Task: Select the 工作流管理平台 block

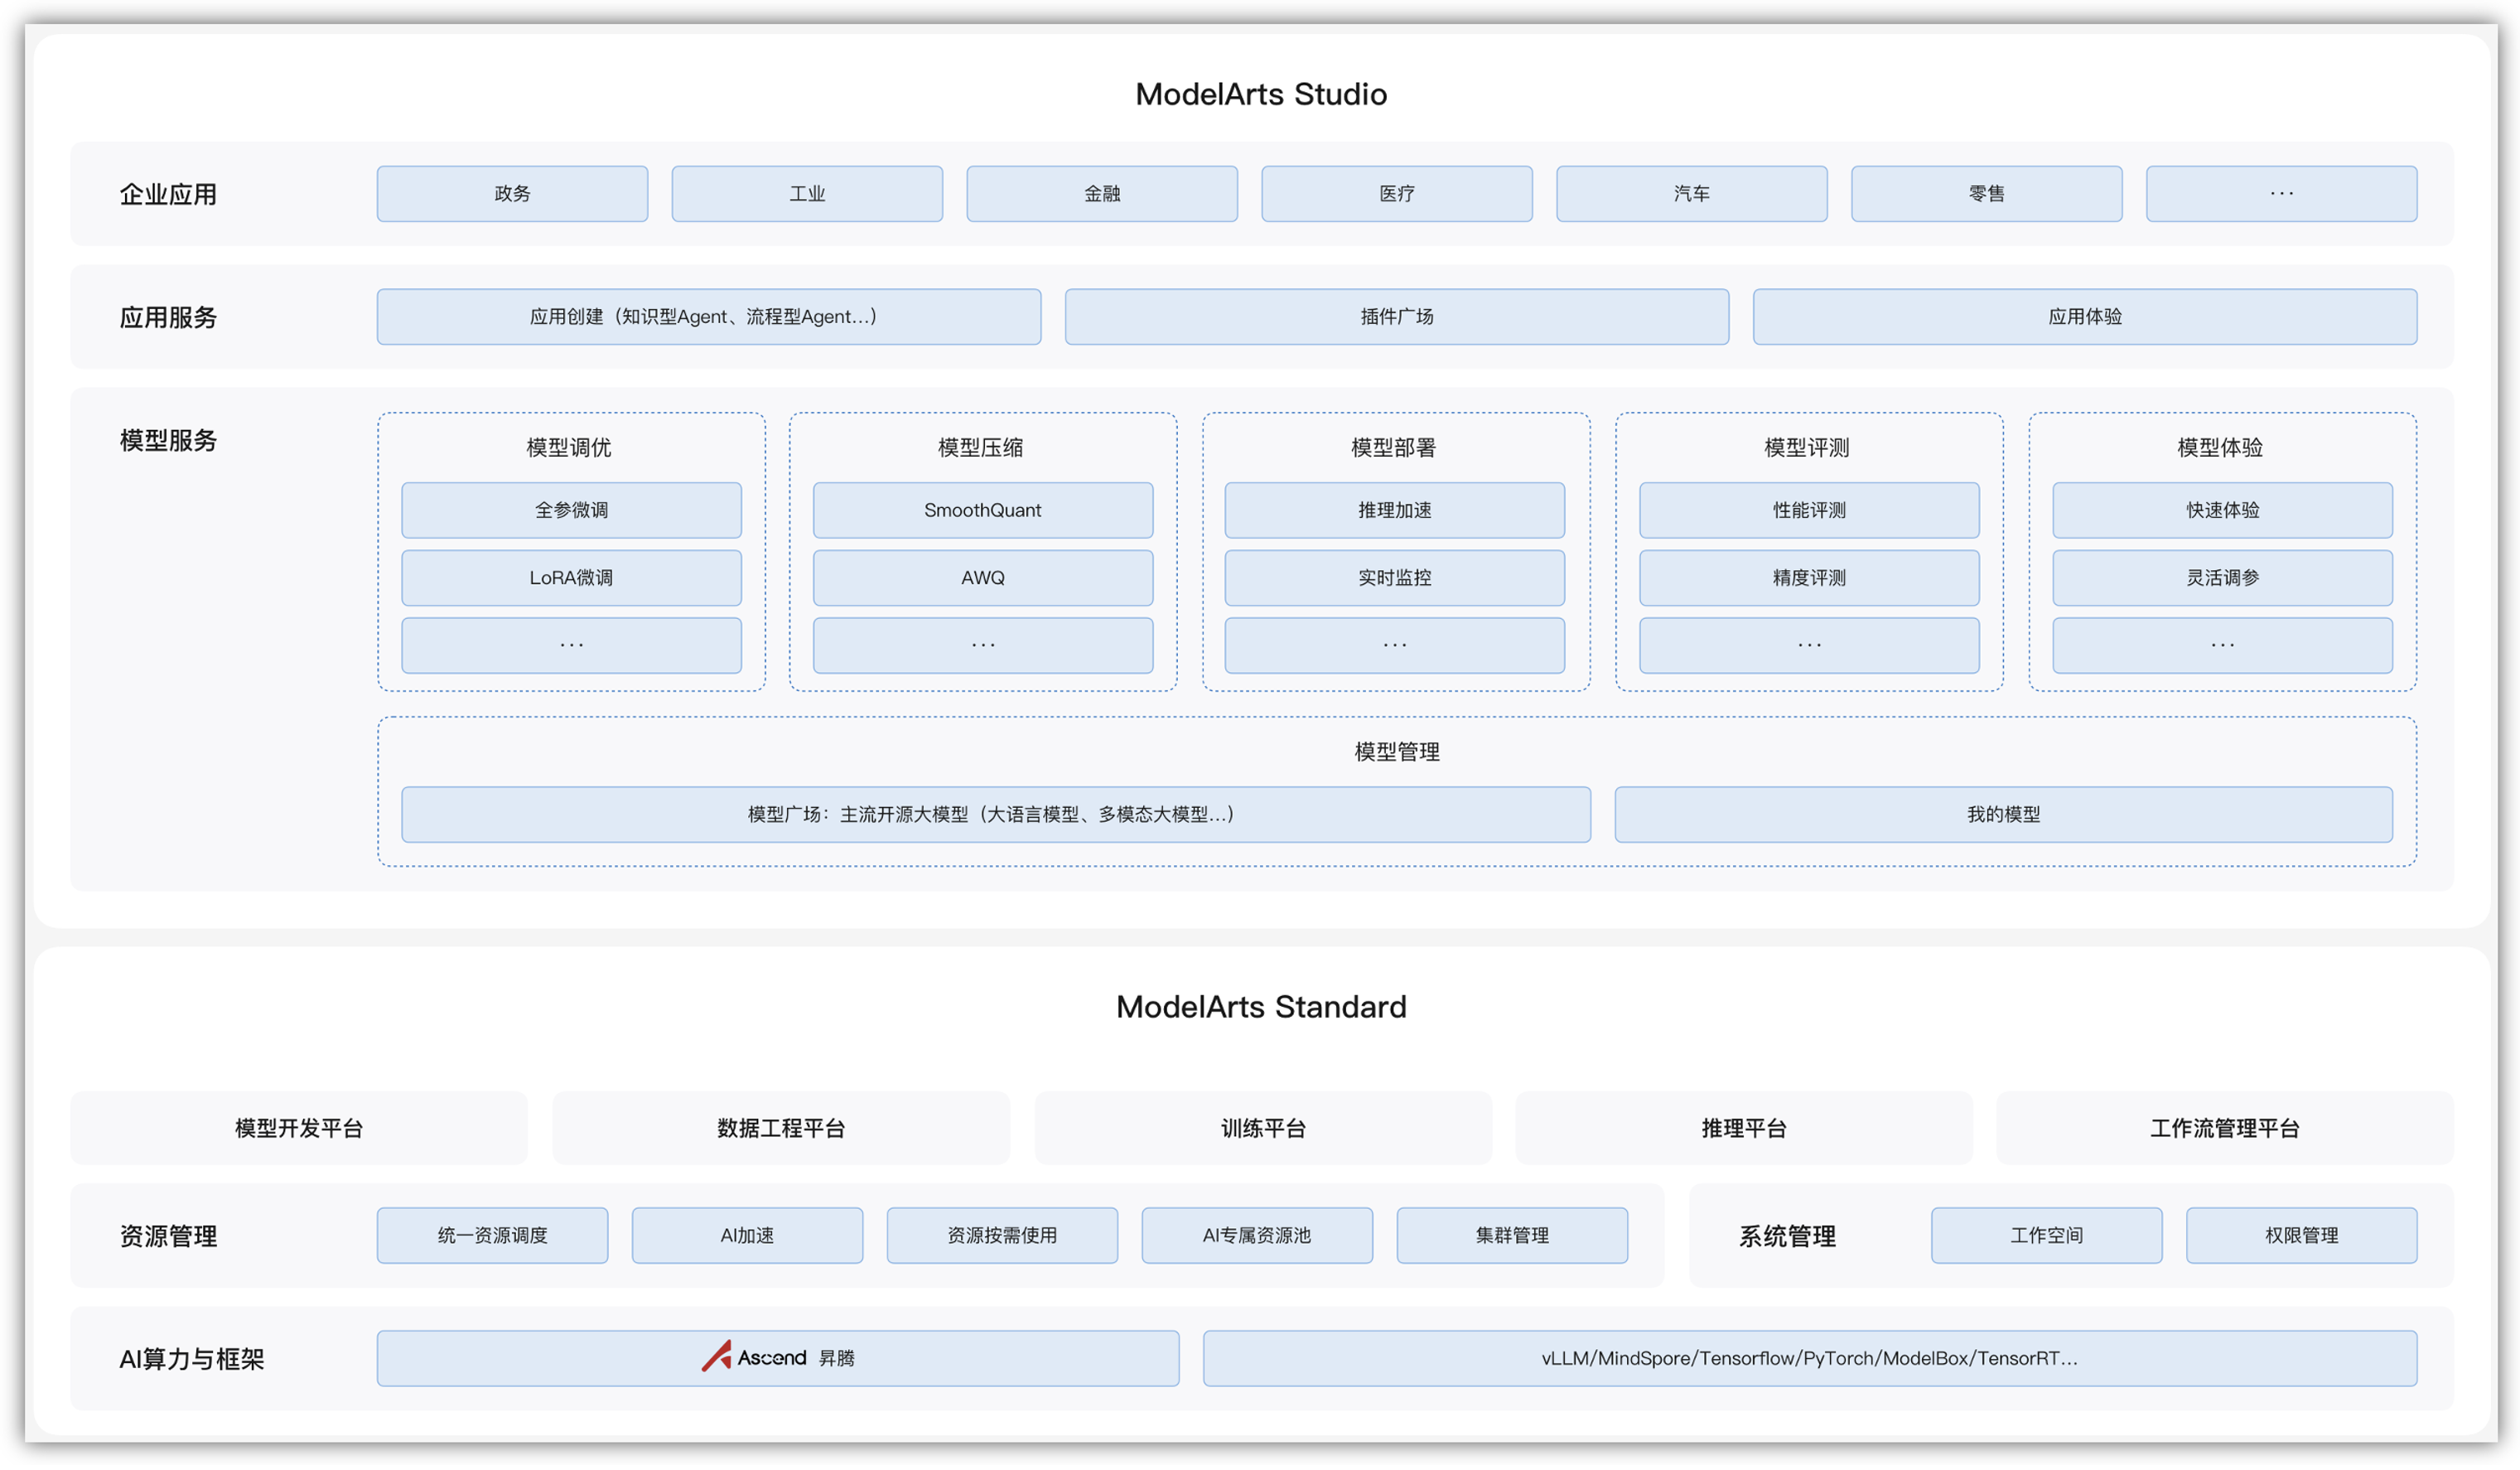Action: pos(2224,1128)
